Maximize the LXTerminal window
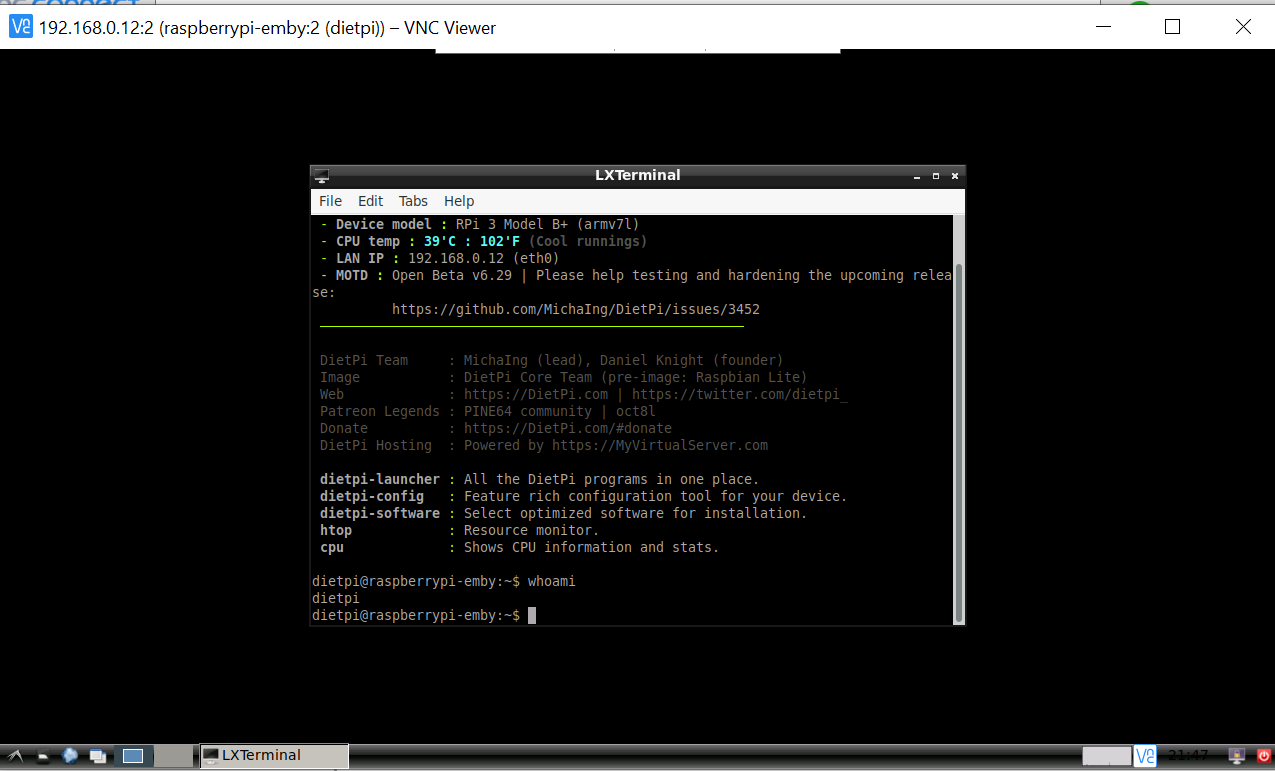 point(936,176)
